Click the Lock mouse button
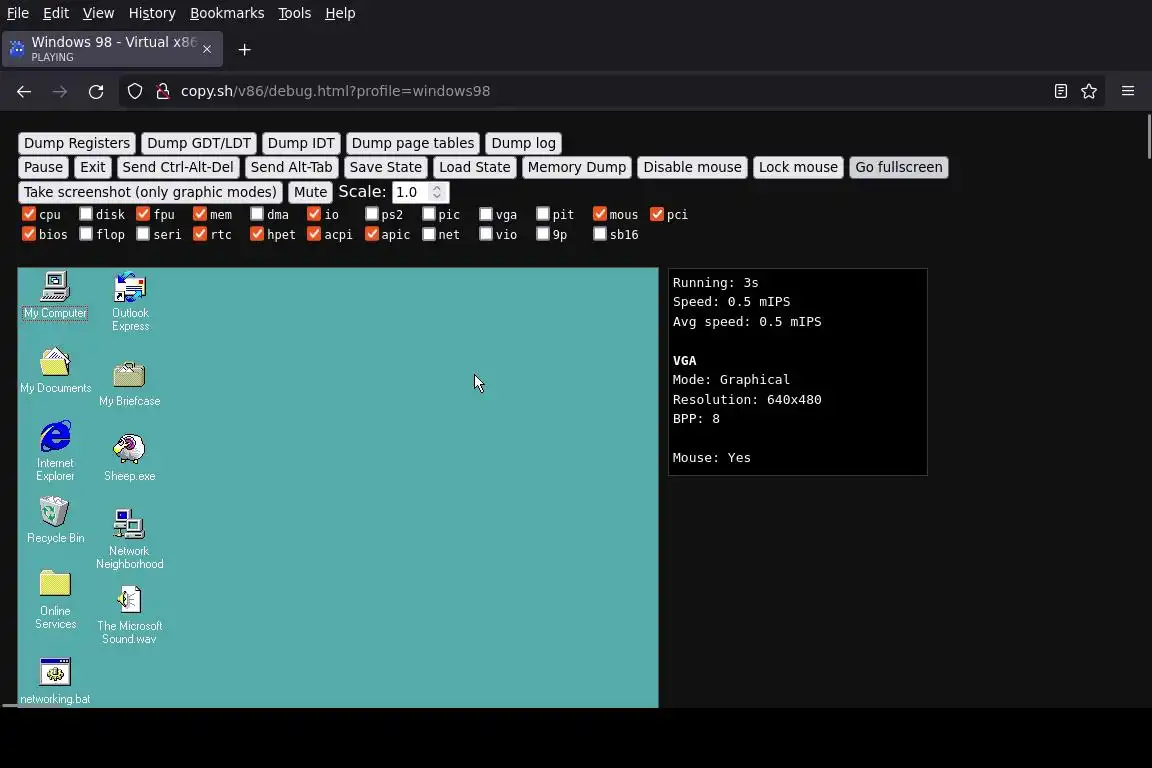Viewport: 1152px width, 768px height. [798, 168]
